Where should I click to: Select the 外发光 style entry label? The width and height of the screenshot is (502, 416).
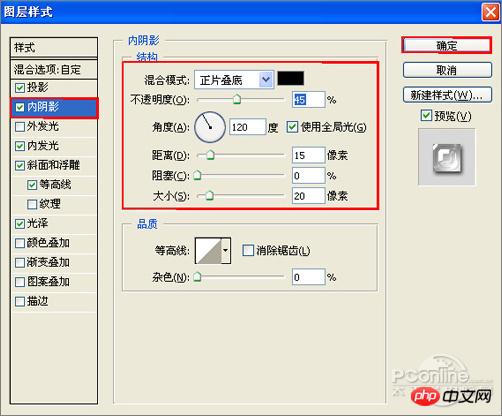click(x=43, y=127)
